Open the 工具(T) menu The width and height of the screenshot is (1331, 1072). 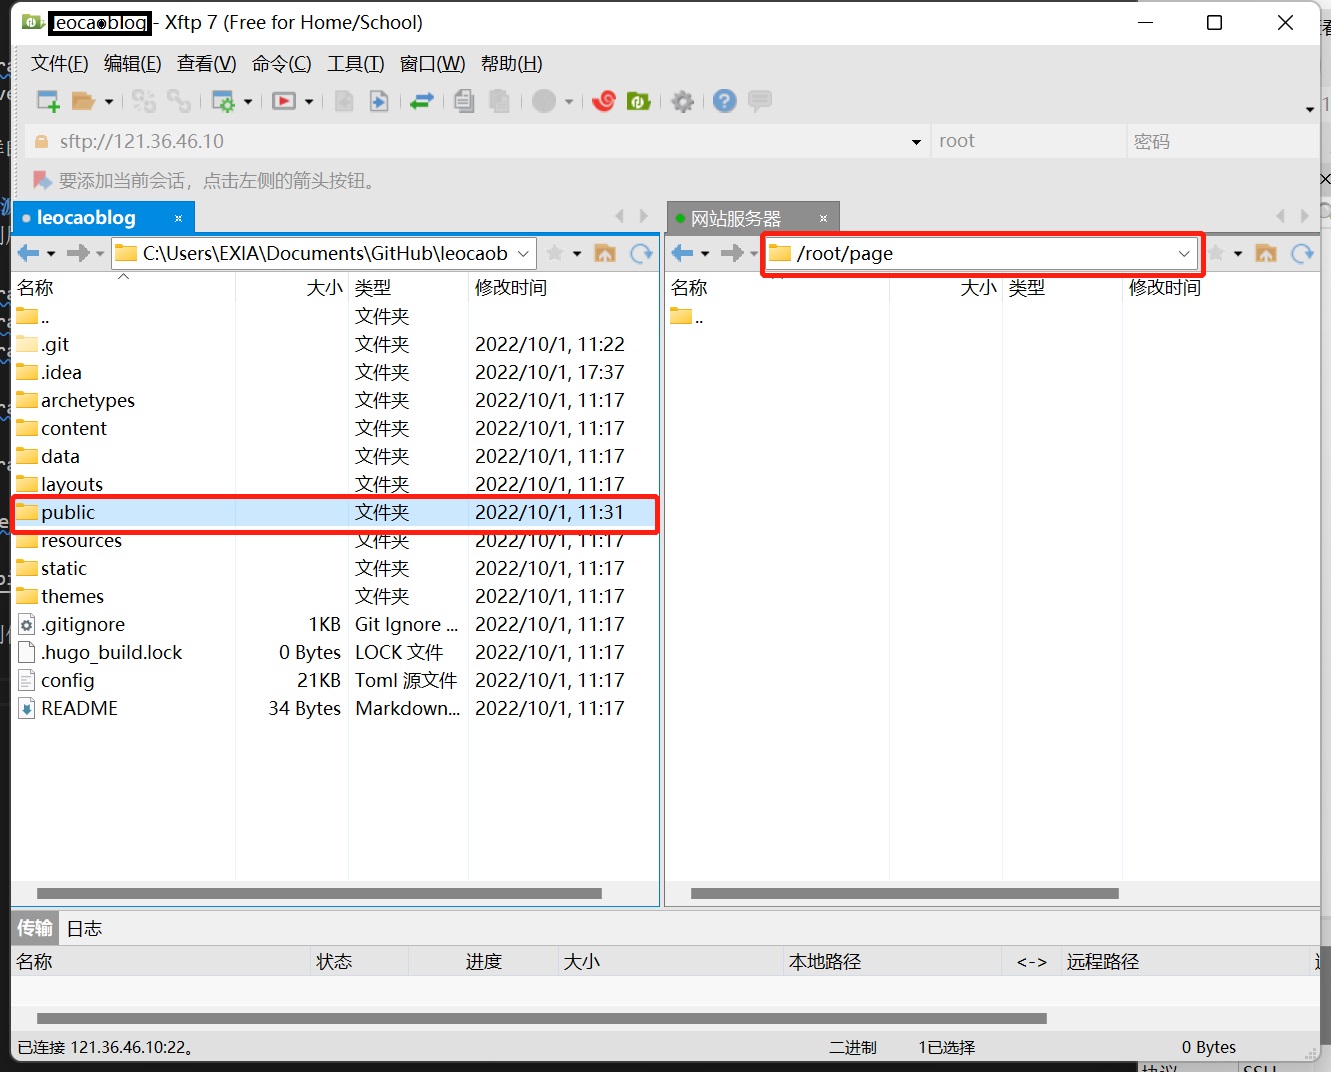pyautogui.click(x=356, y=64)
